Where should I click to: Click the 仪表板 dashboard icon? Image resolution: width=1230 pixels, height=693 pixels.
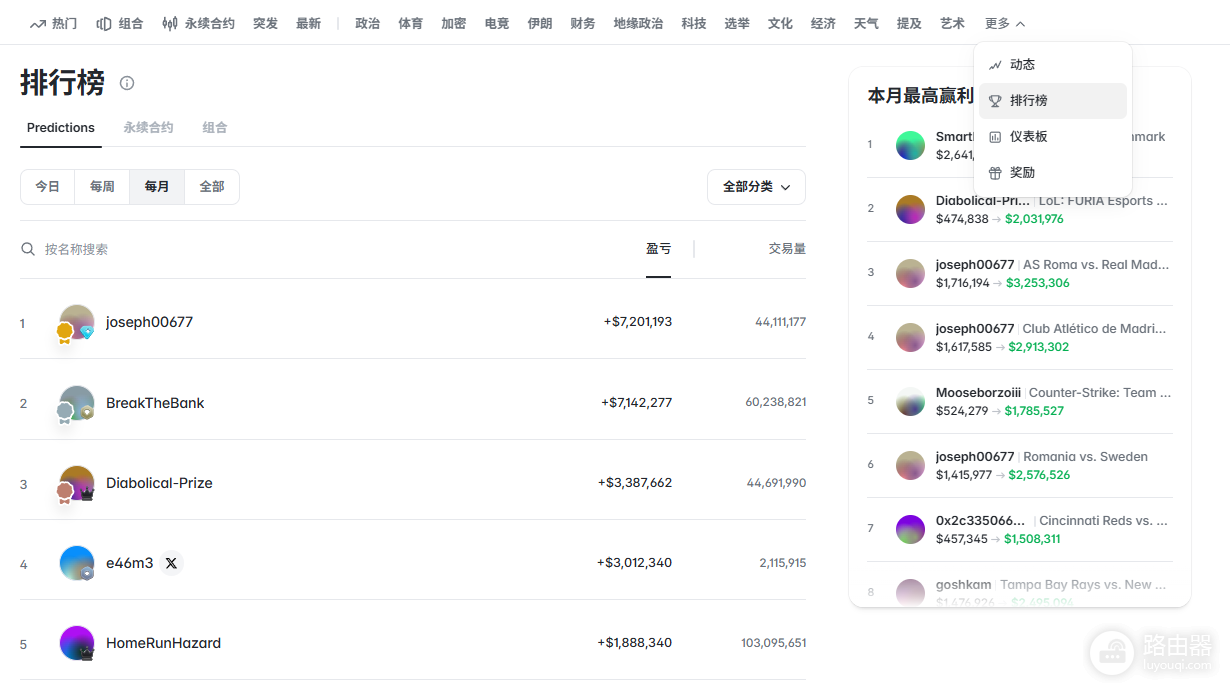(995, 137)
